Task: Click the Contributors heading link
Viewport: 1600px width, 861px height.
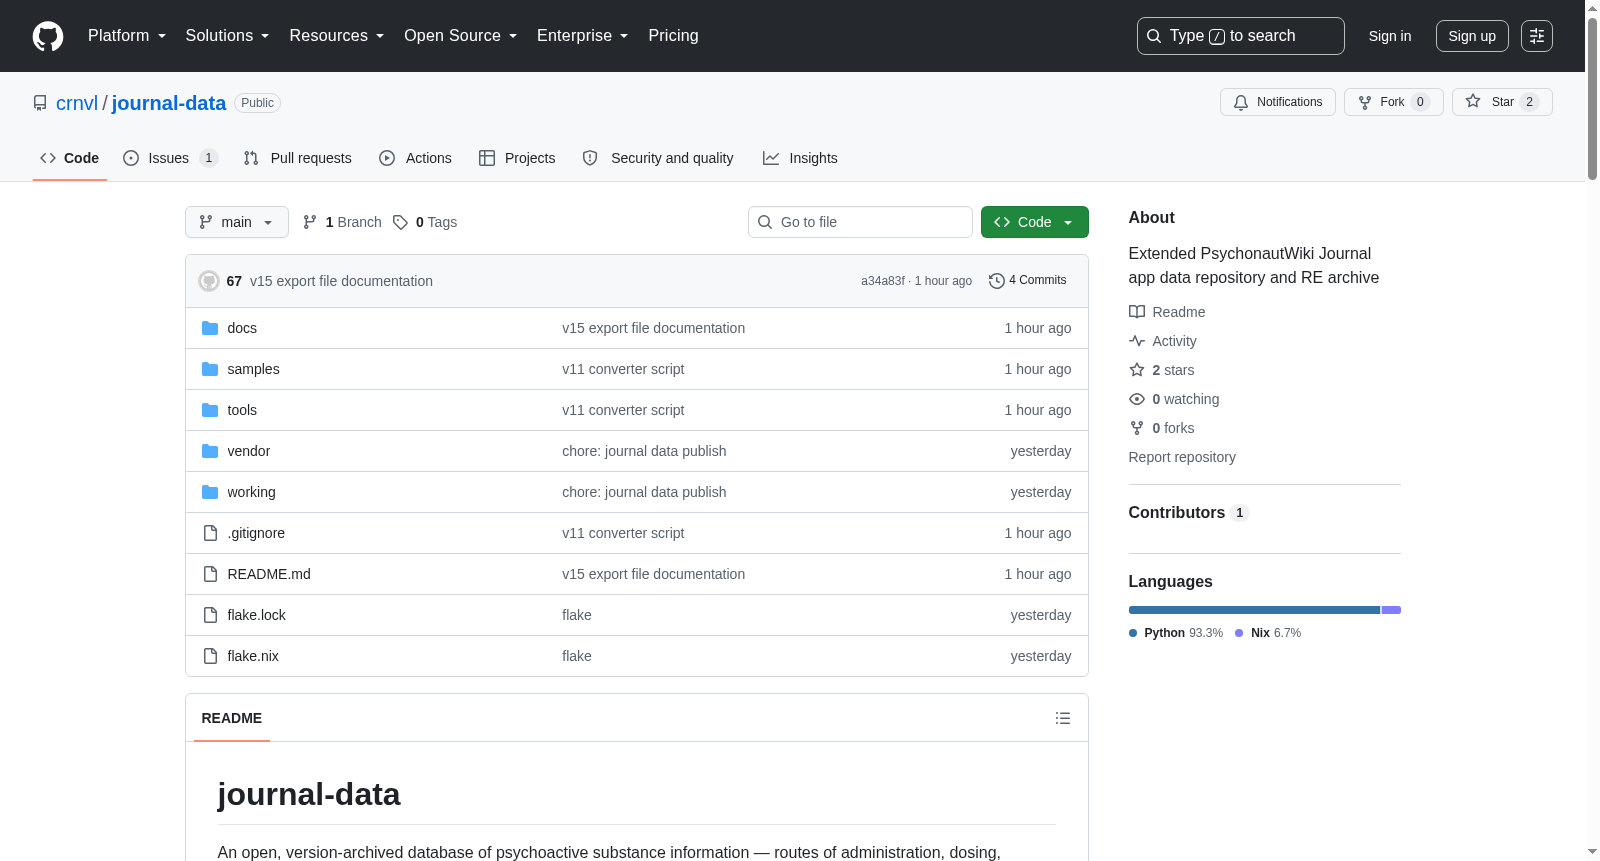Action: coord(1188,513)
